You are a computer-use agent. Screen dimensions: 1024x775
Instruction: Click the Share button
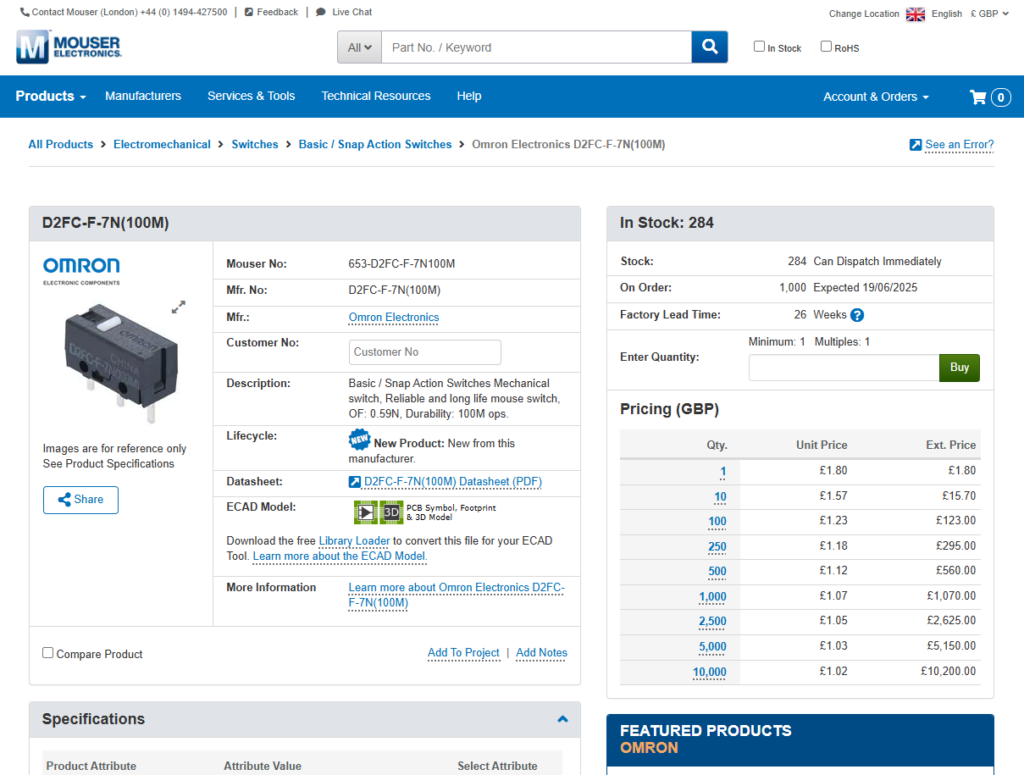[80, 500]
